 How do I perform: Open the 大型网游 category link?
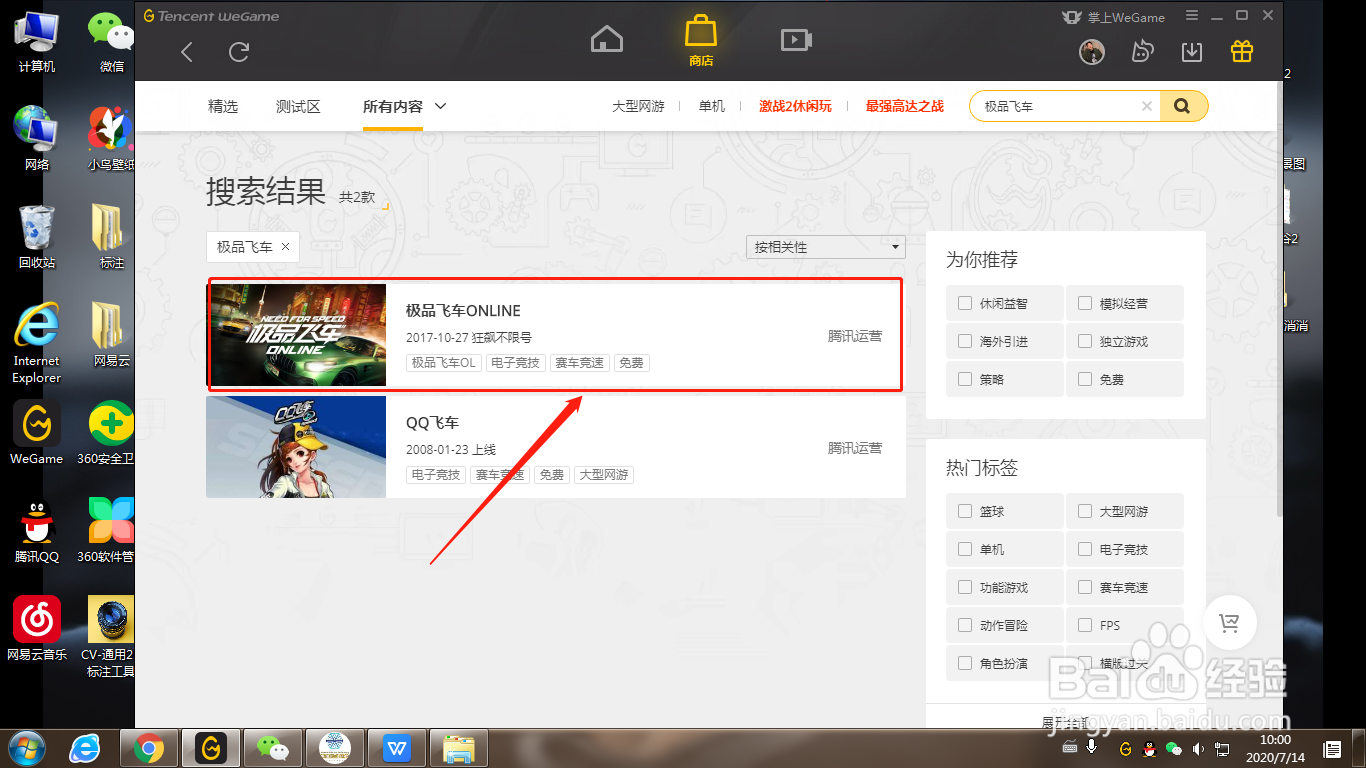[638, 106]
